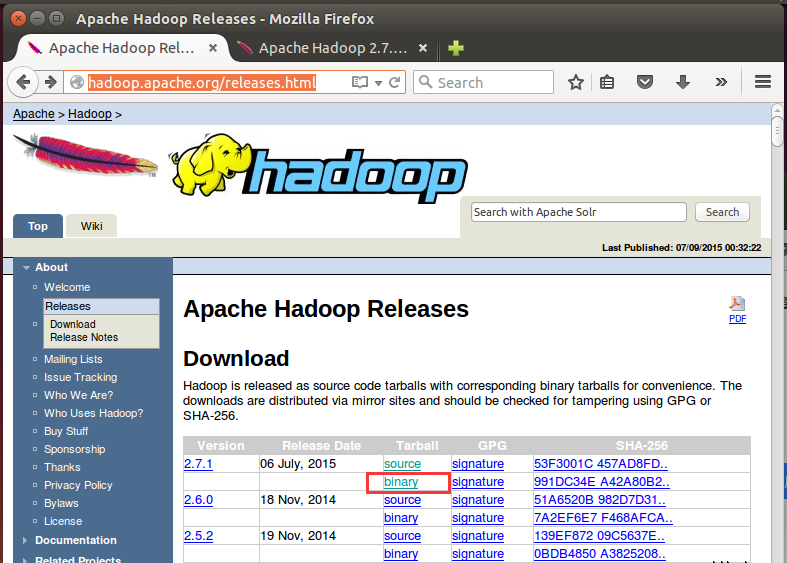
Task: Open Who Uses Hadoop? in sidebar
Action: (94, 413)
